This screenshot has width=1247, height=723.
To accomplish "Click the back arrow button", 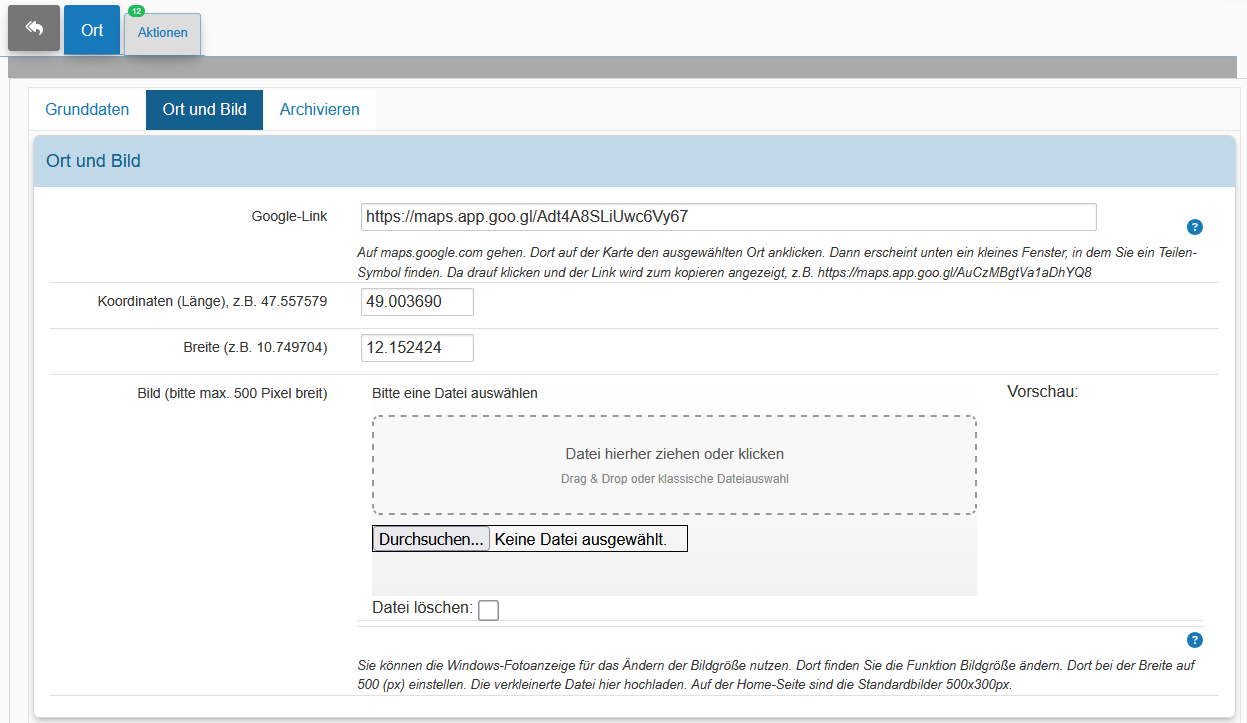I will tap(34, 28).
